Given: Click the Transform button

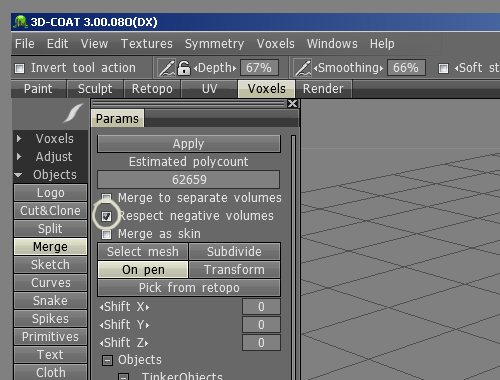Looking at the screenshot, I should click(x=234, y=270).
